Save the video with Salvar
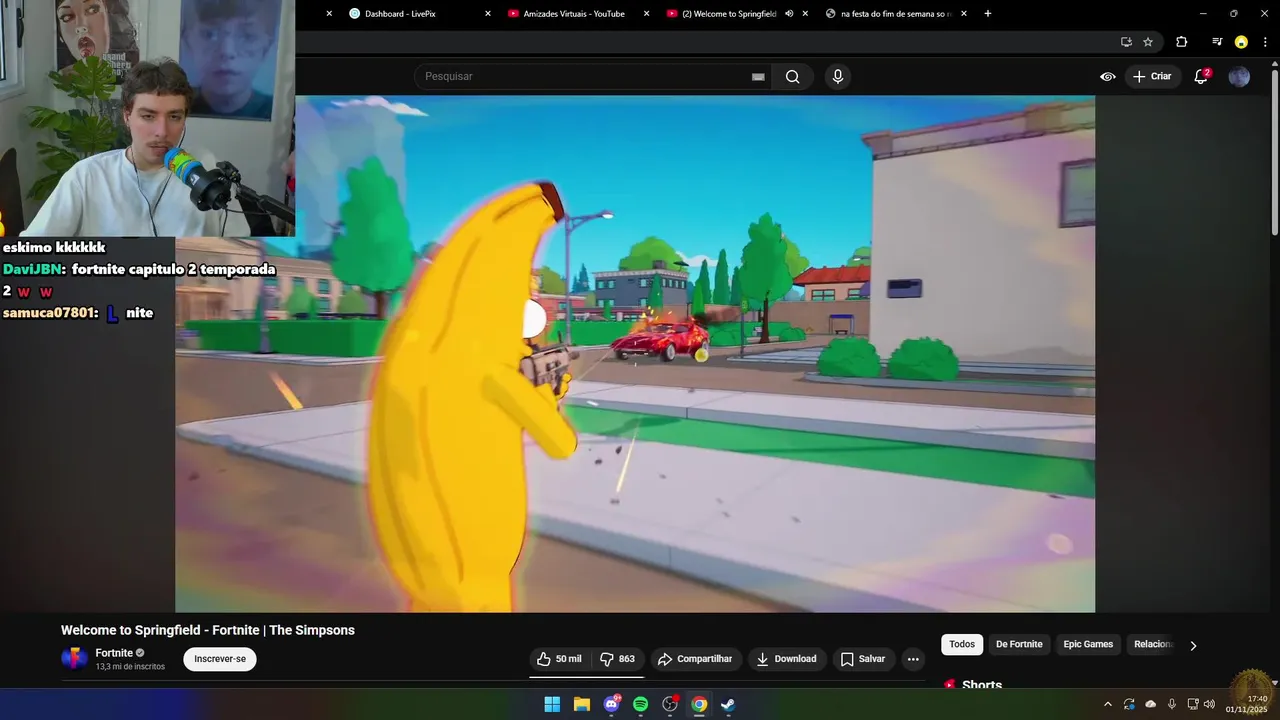The image size is (1280, 720). point(863,659)
